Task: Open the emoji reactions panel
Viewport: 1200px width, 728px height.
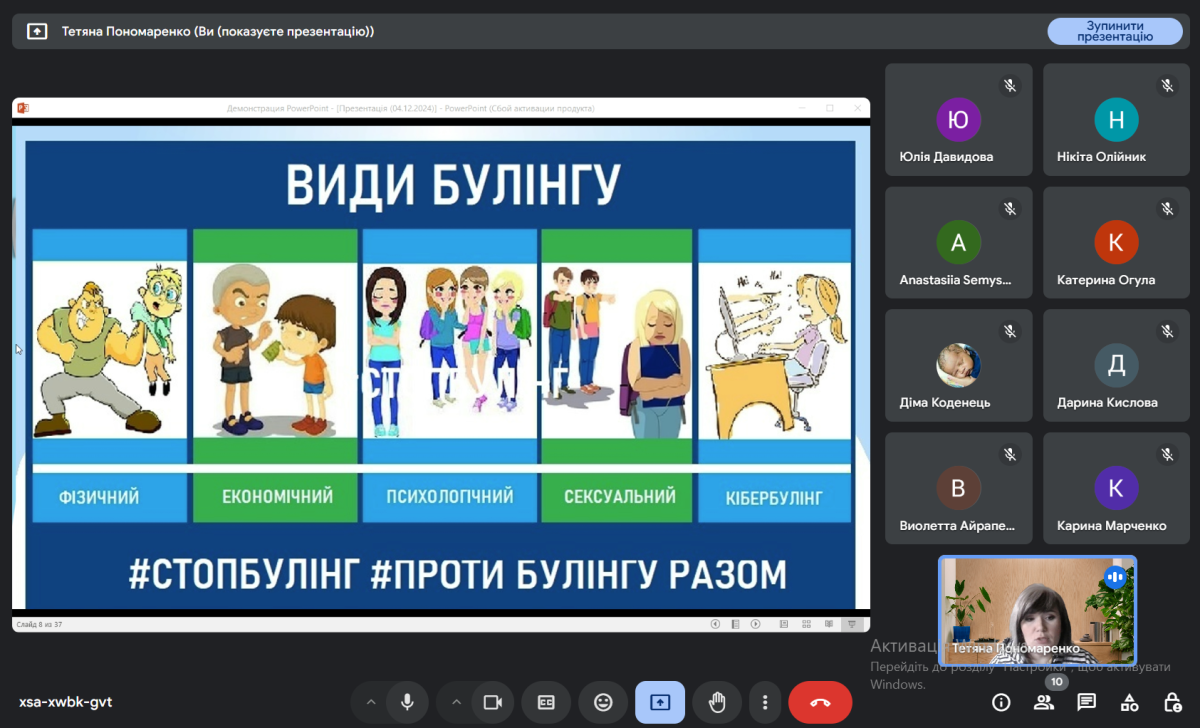Action: pyautogui.click(x=603, y=702)
